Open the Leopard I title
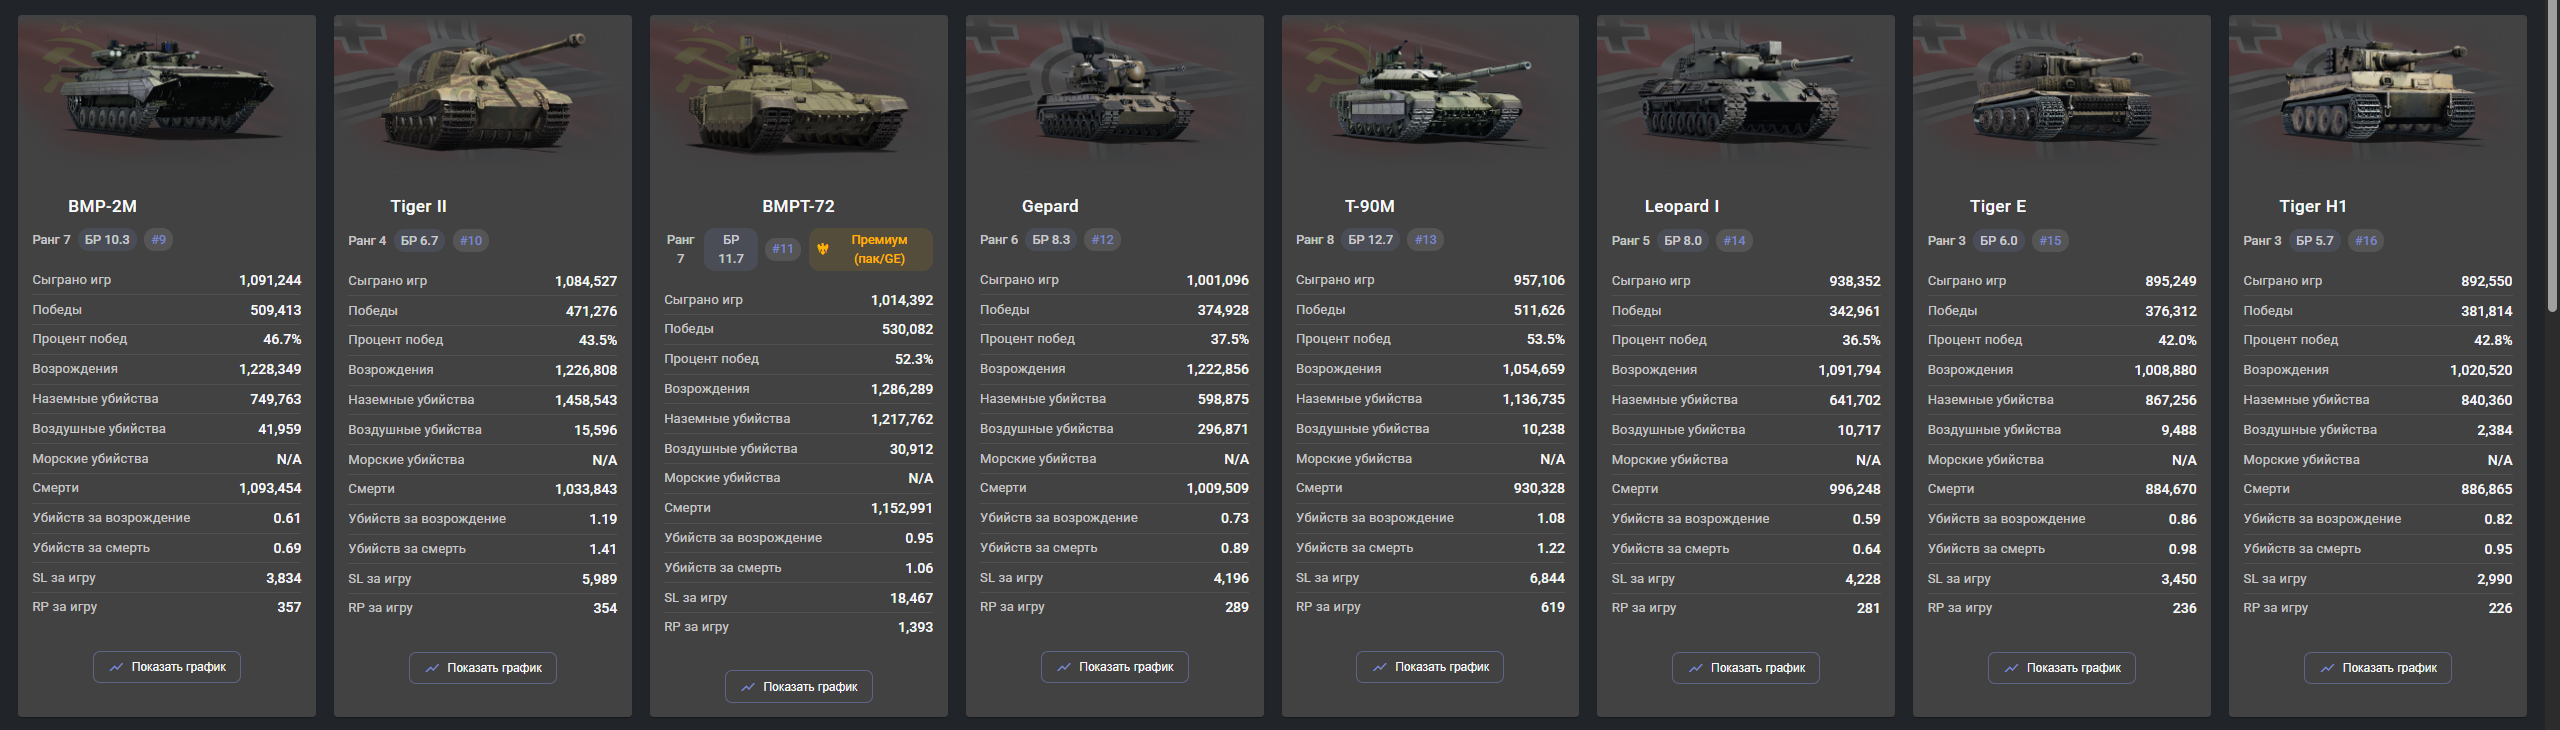 click(1682, 206)
